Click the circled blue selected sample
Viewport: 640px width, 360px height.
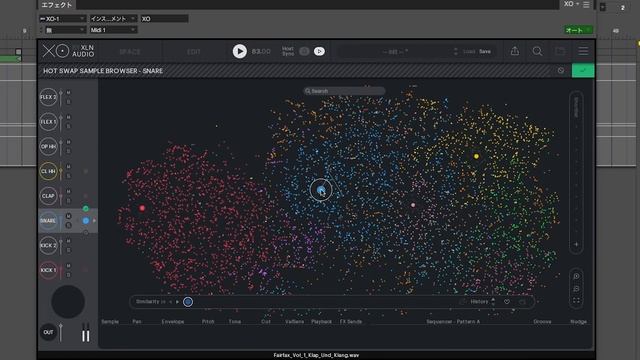[321, 190]
